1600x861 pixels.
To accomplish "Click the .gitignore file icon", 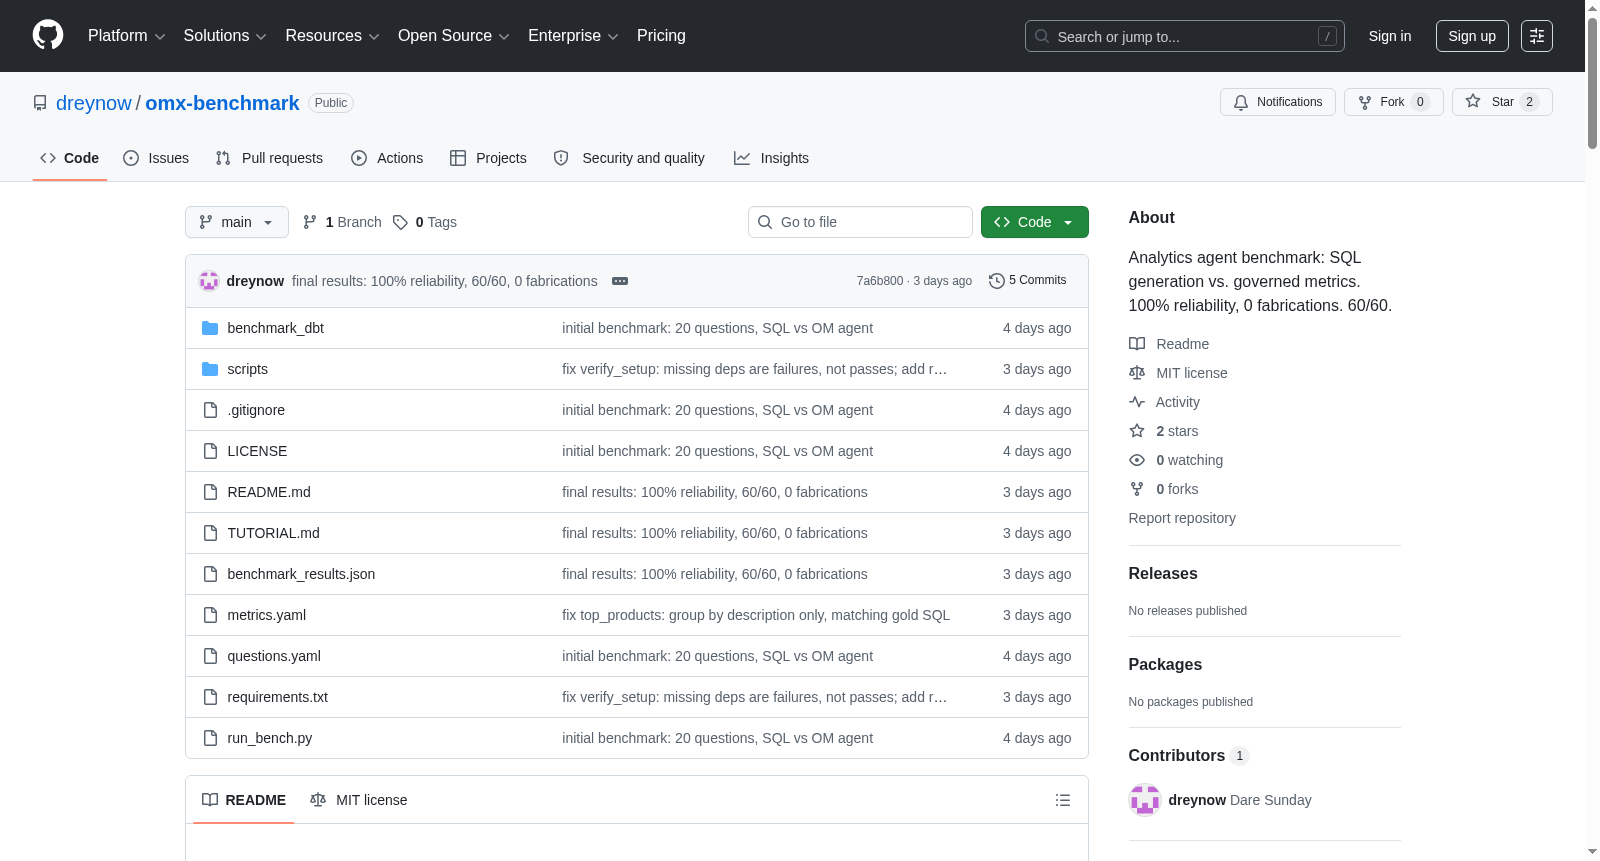I will pos(210,410).
